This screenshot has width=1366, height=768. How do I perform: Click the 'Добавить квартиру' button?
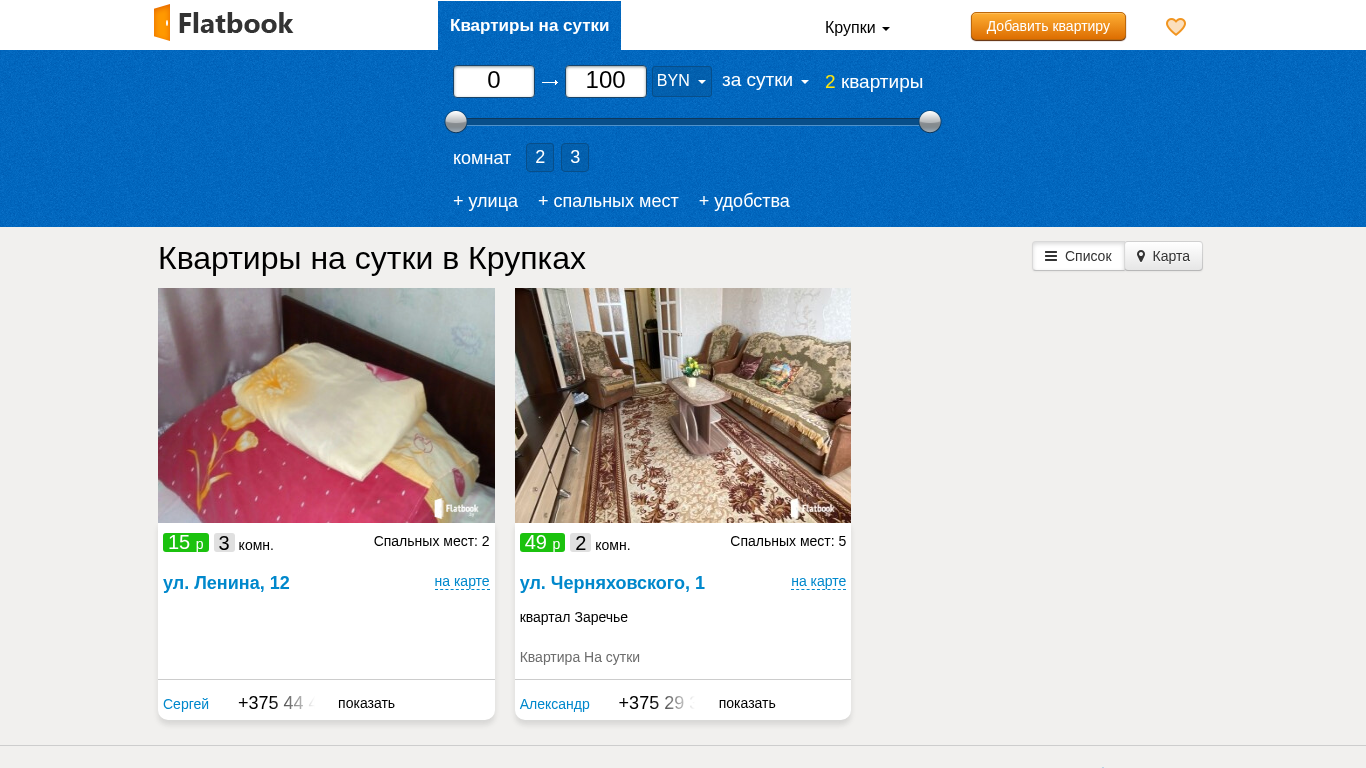click(x=1048, y=26)
